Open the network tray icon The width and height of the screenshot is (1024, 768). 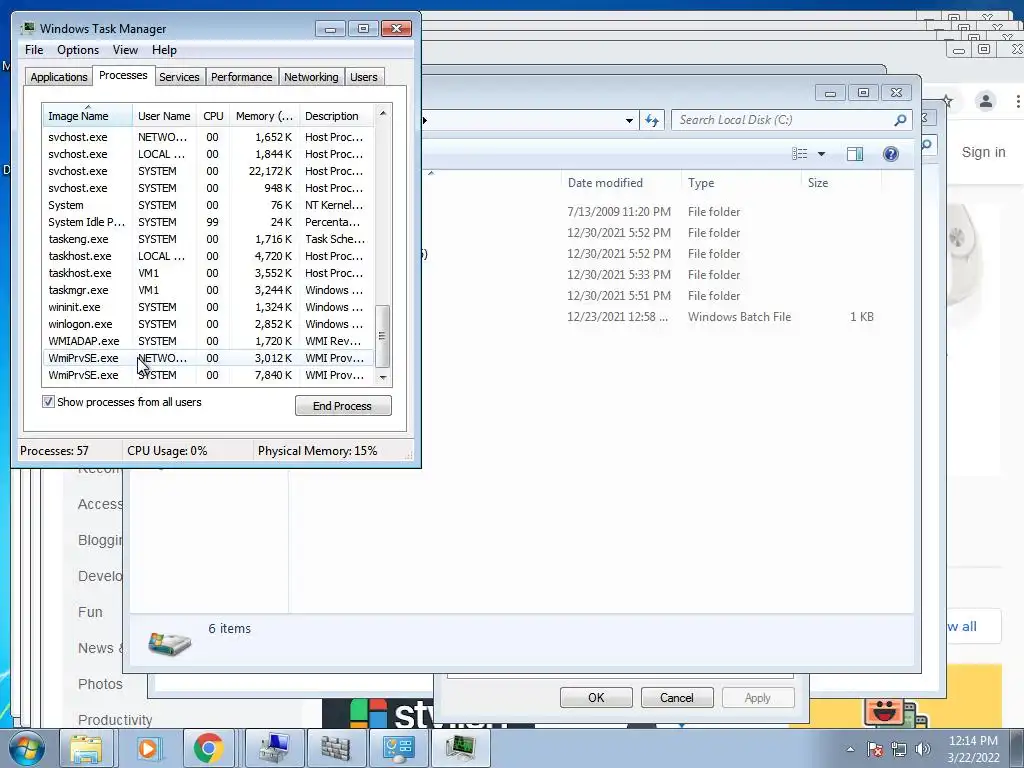click(x=899, y=749)
